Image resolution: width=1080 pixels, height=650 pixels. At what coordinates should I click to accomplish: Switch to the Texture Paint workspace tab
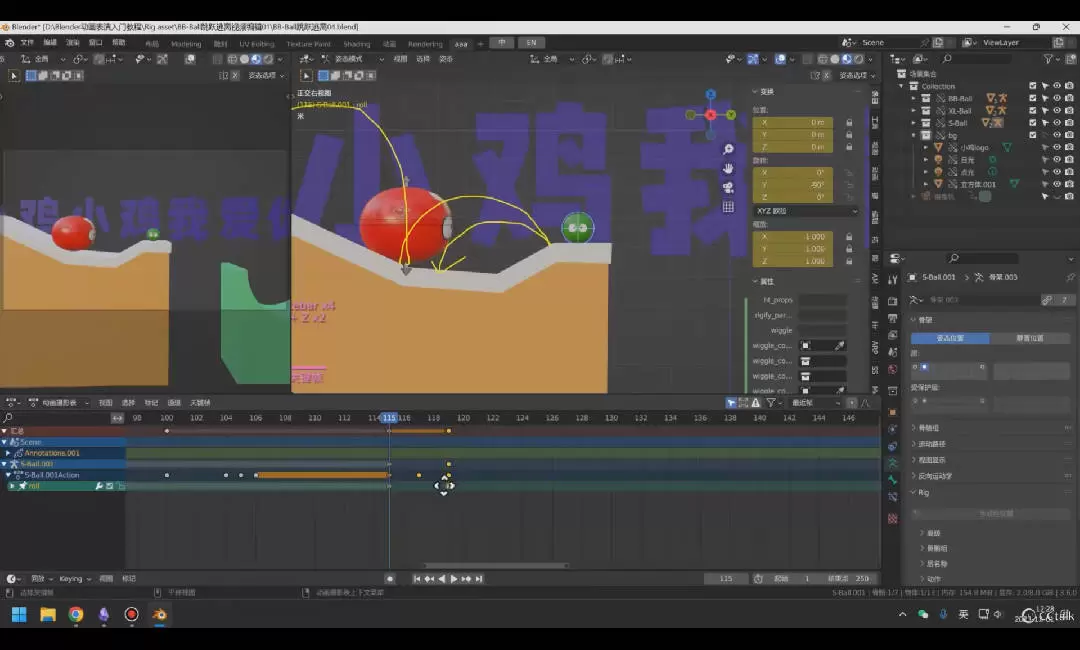click(308, 43)
